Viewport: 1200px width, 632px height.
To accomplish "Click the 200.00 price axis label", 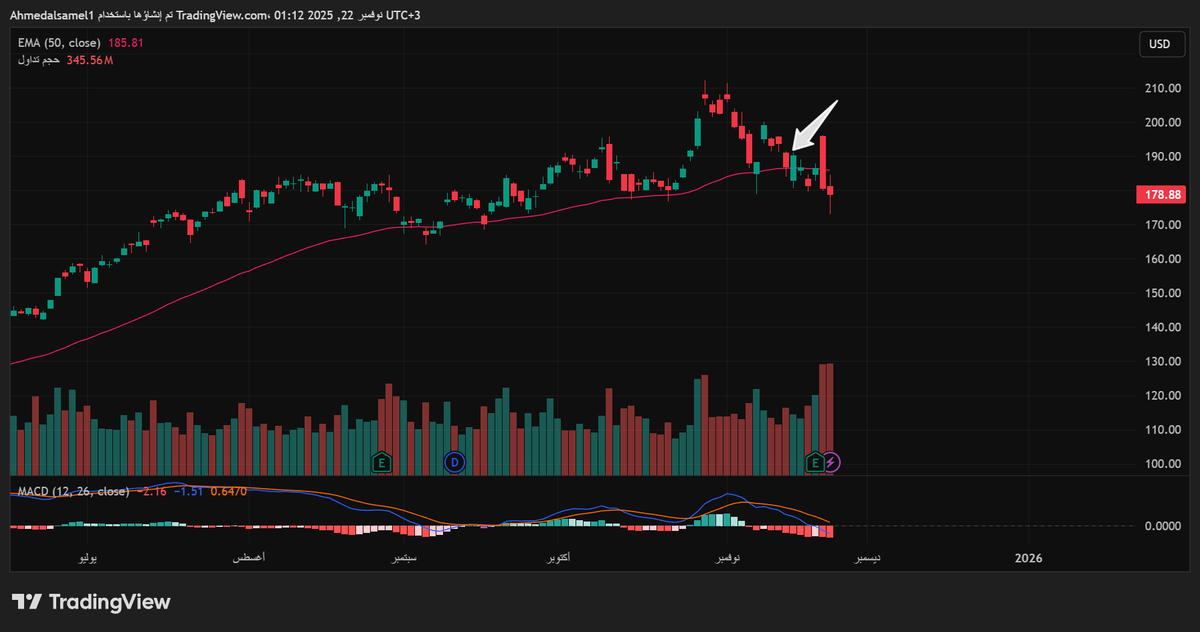I will tap(1161, 123).
